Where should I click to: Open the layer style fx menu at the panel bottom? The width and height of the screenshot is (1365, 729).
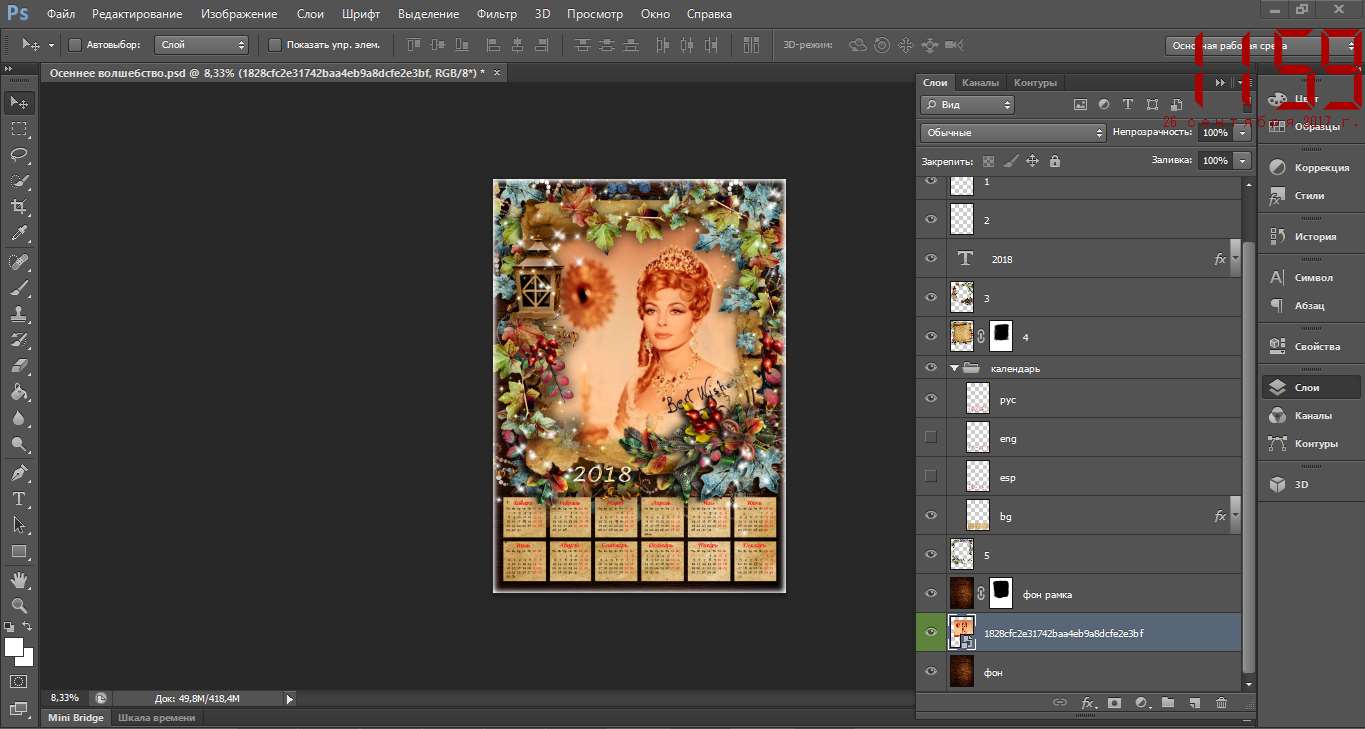coord(1088,703)
